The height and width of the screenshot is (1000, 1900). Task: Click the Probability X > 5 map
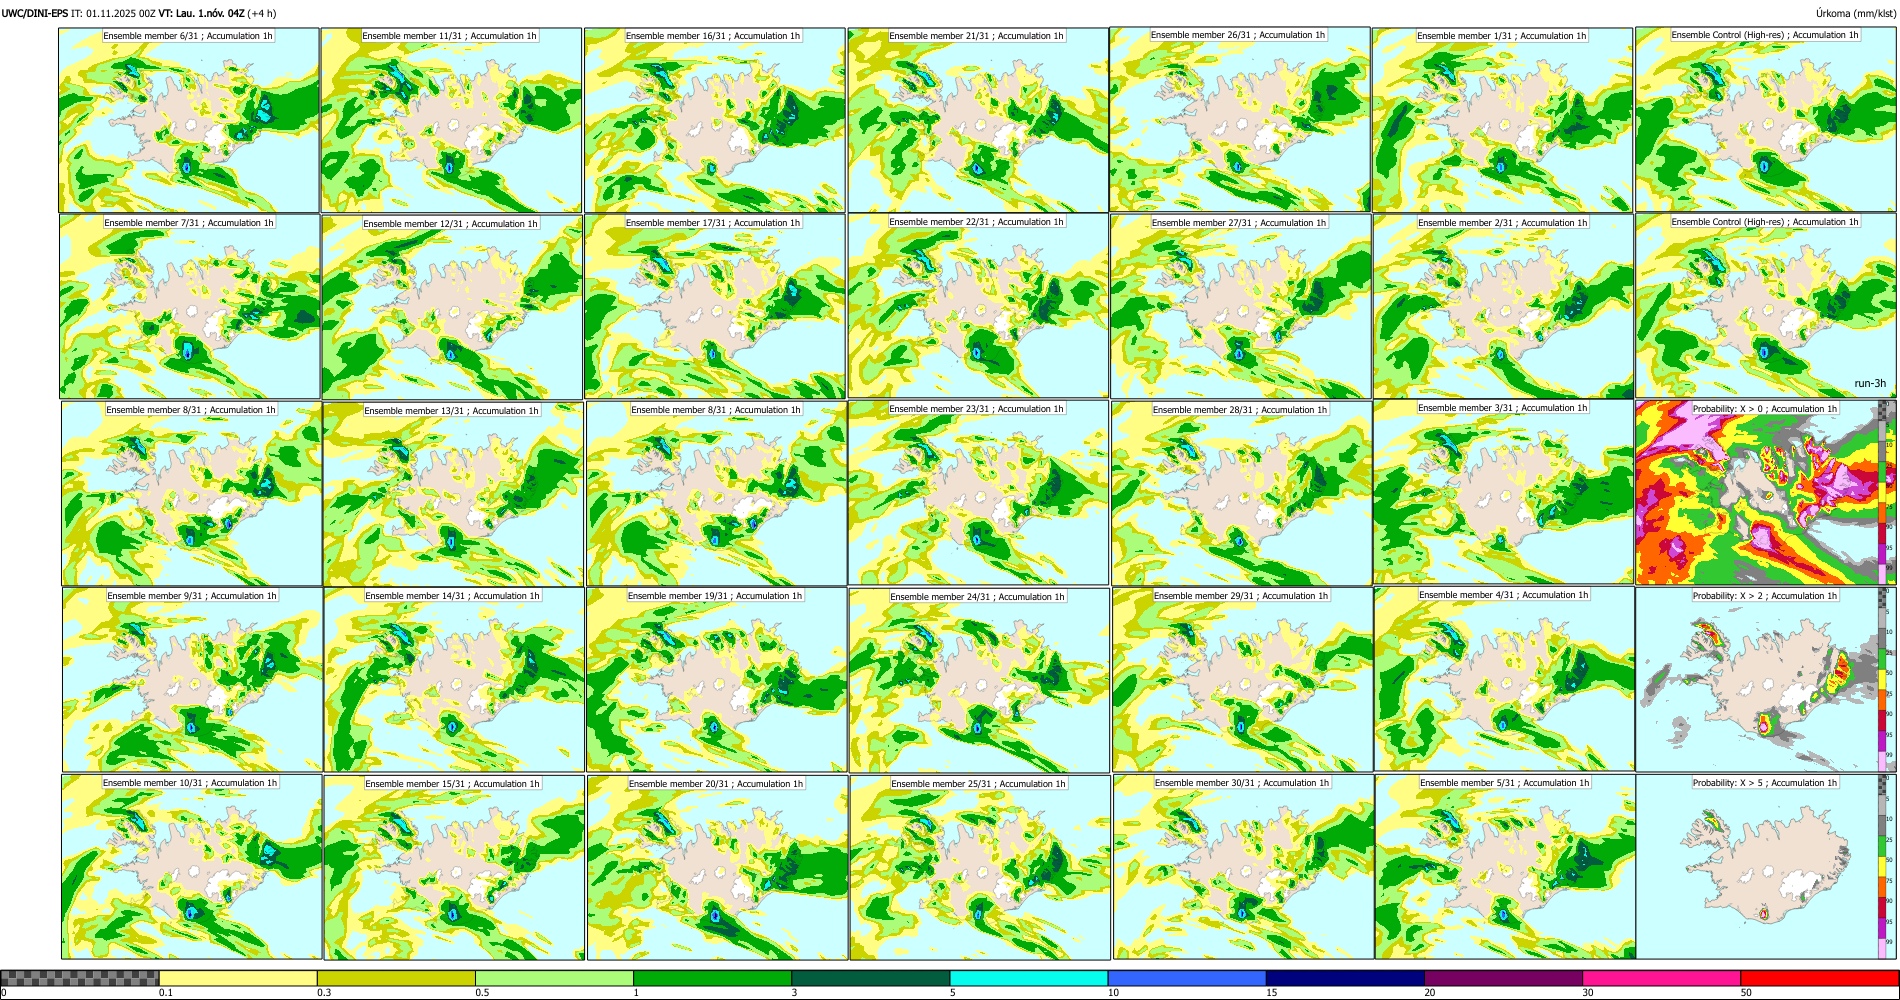1766,867
